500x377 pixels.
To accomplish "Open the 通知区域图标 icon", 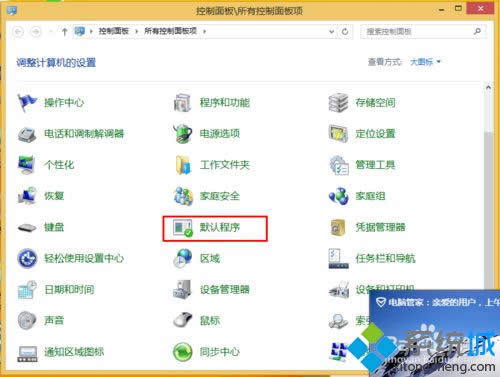I will point(27,353).
